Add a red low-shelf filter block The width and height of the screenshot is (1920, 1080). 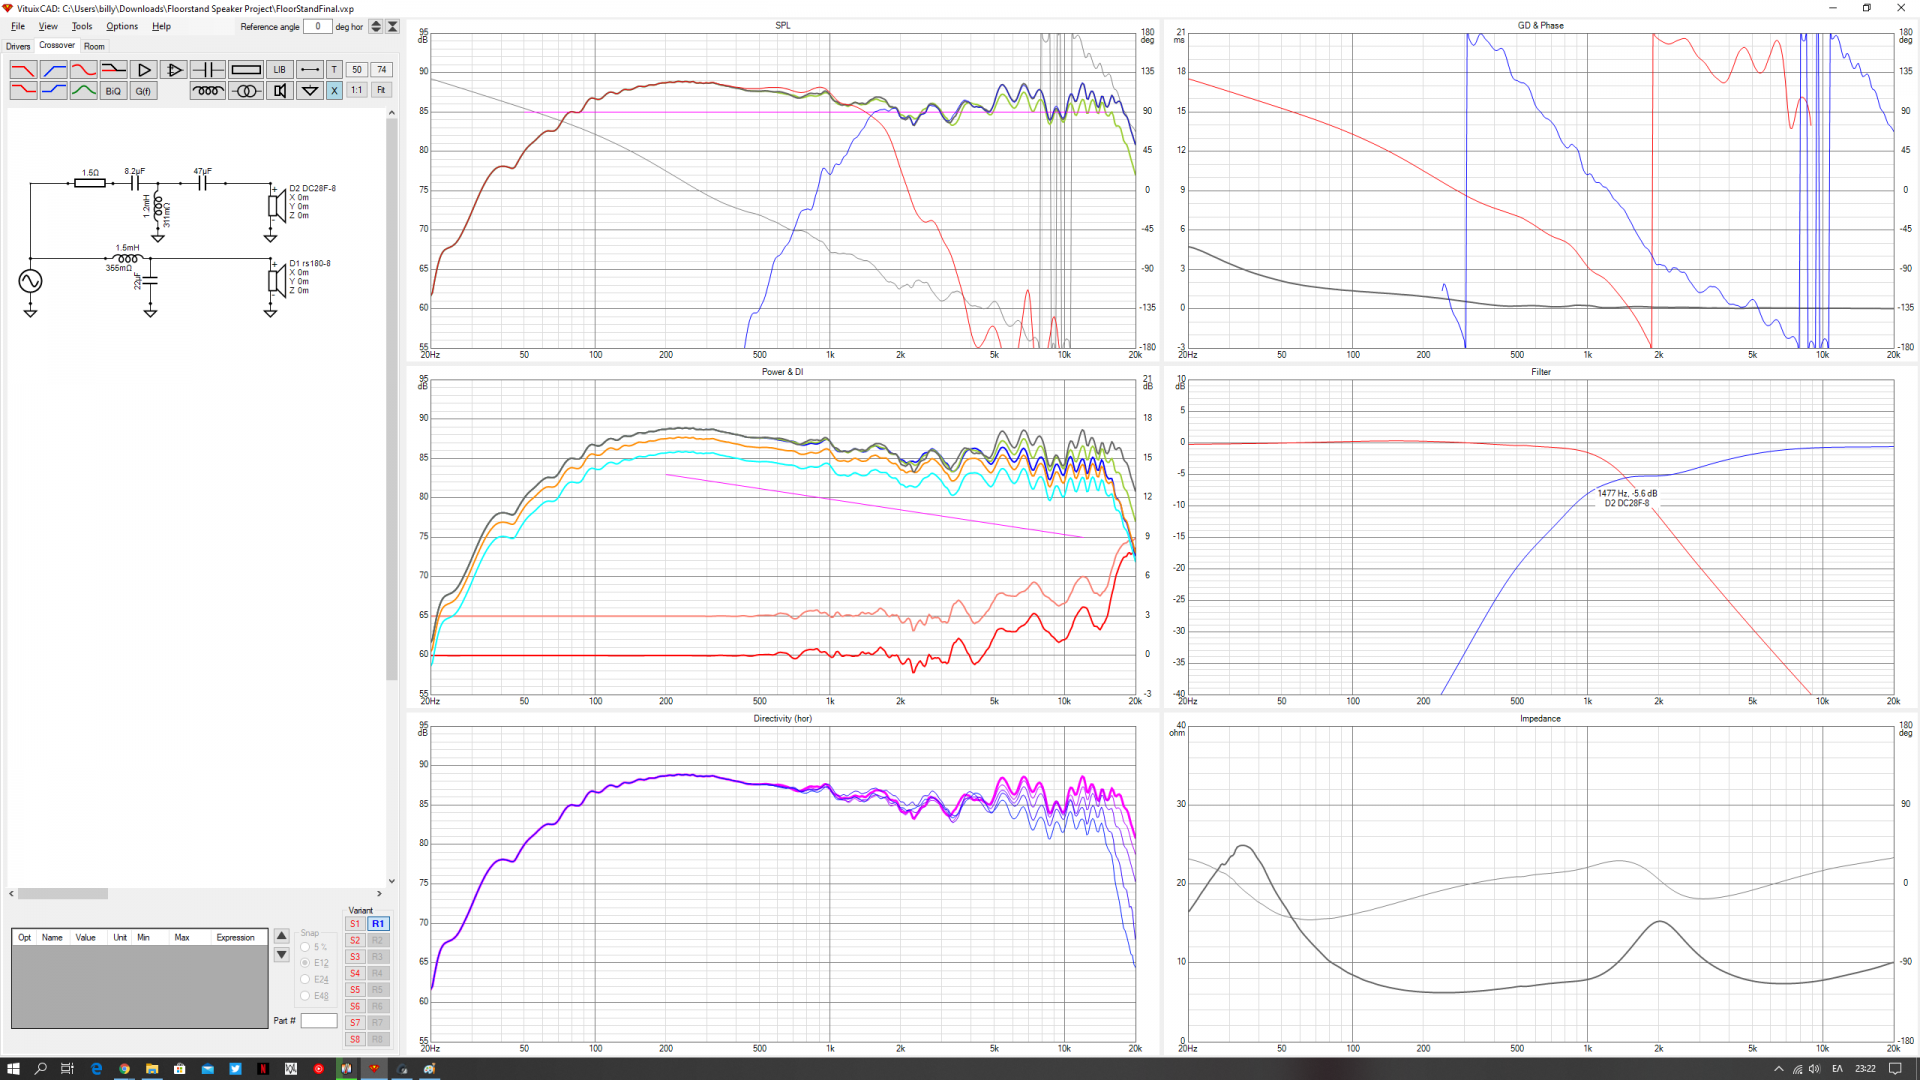click(x=23, y=91)
